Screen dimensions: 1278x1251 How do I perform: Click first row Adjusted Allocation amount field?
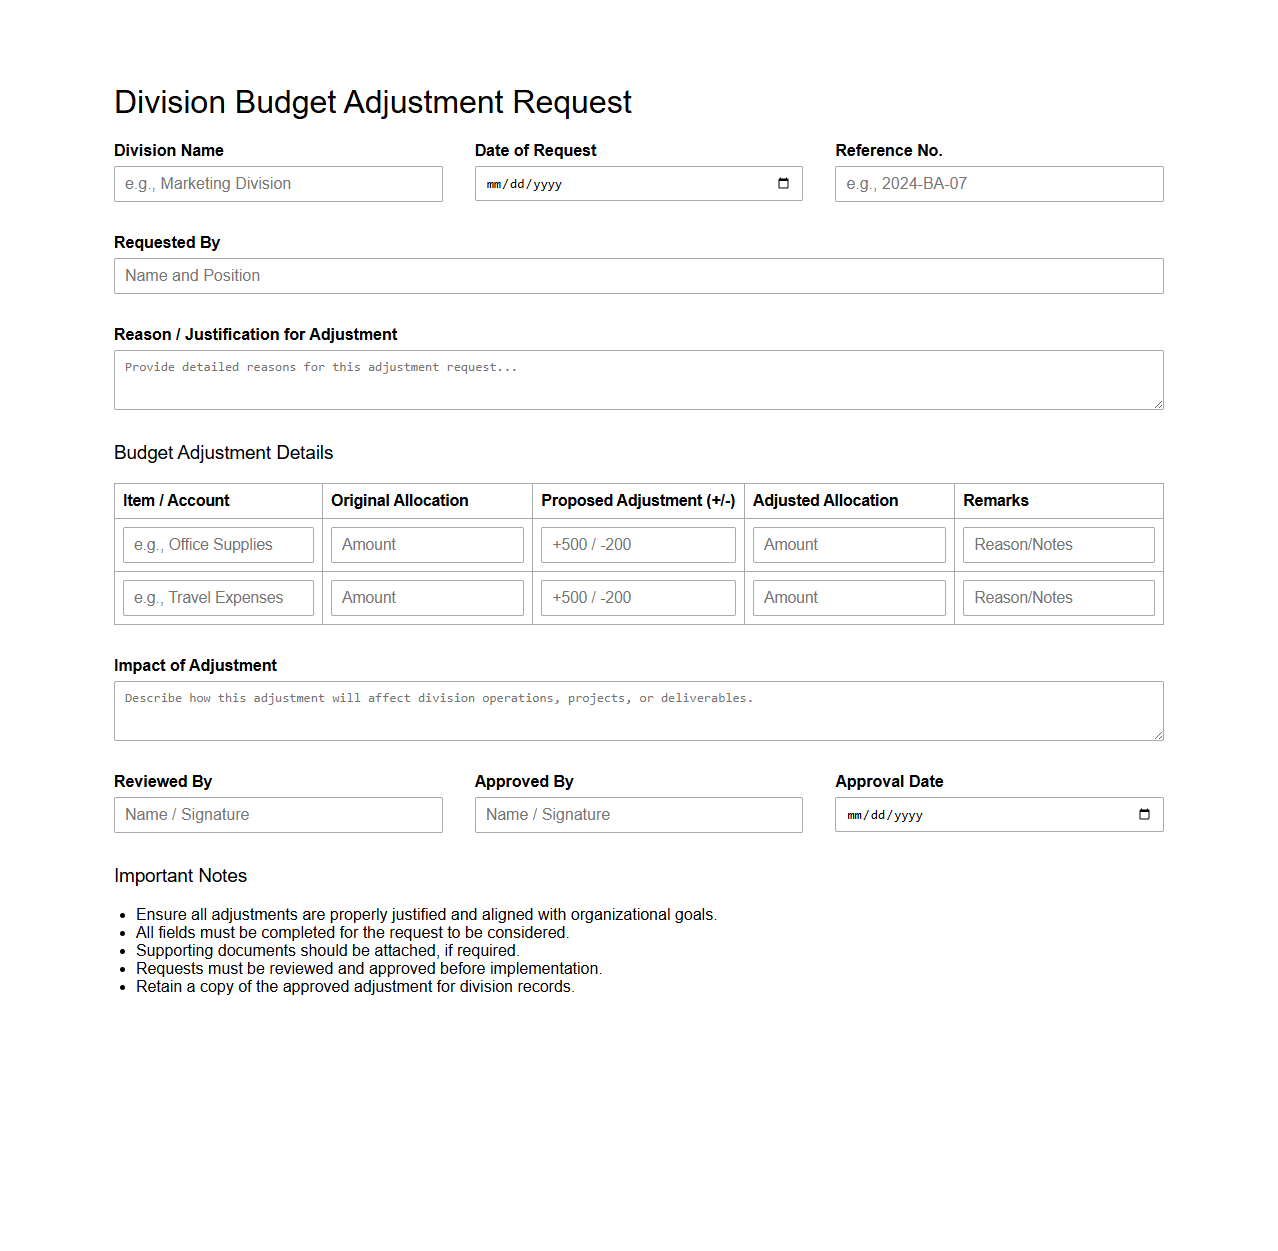coord(848,545)
